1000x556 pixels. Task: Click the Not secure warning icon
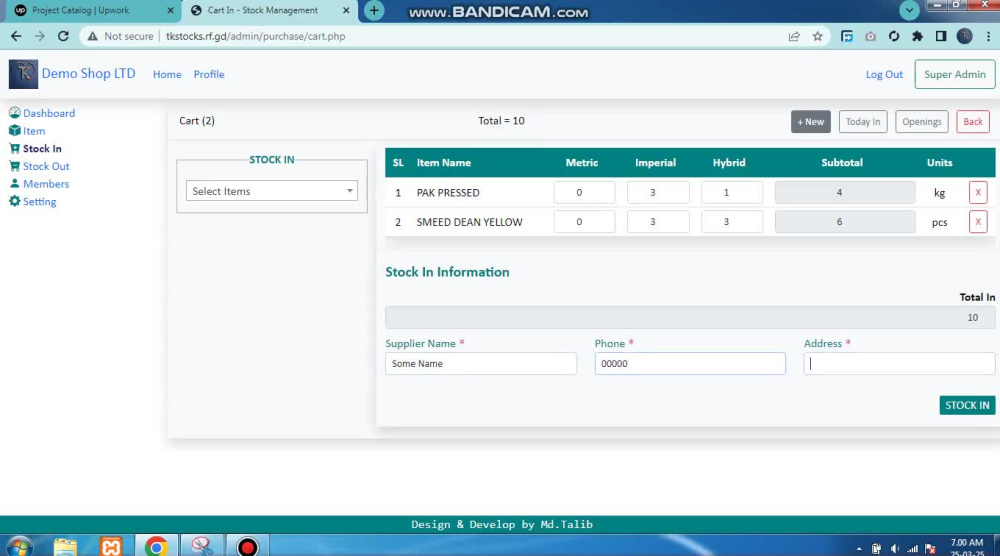tap(93, 36)
